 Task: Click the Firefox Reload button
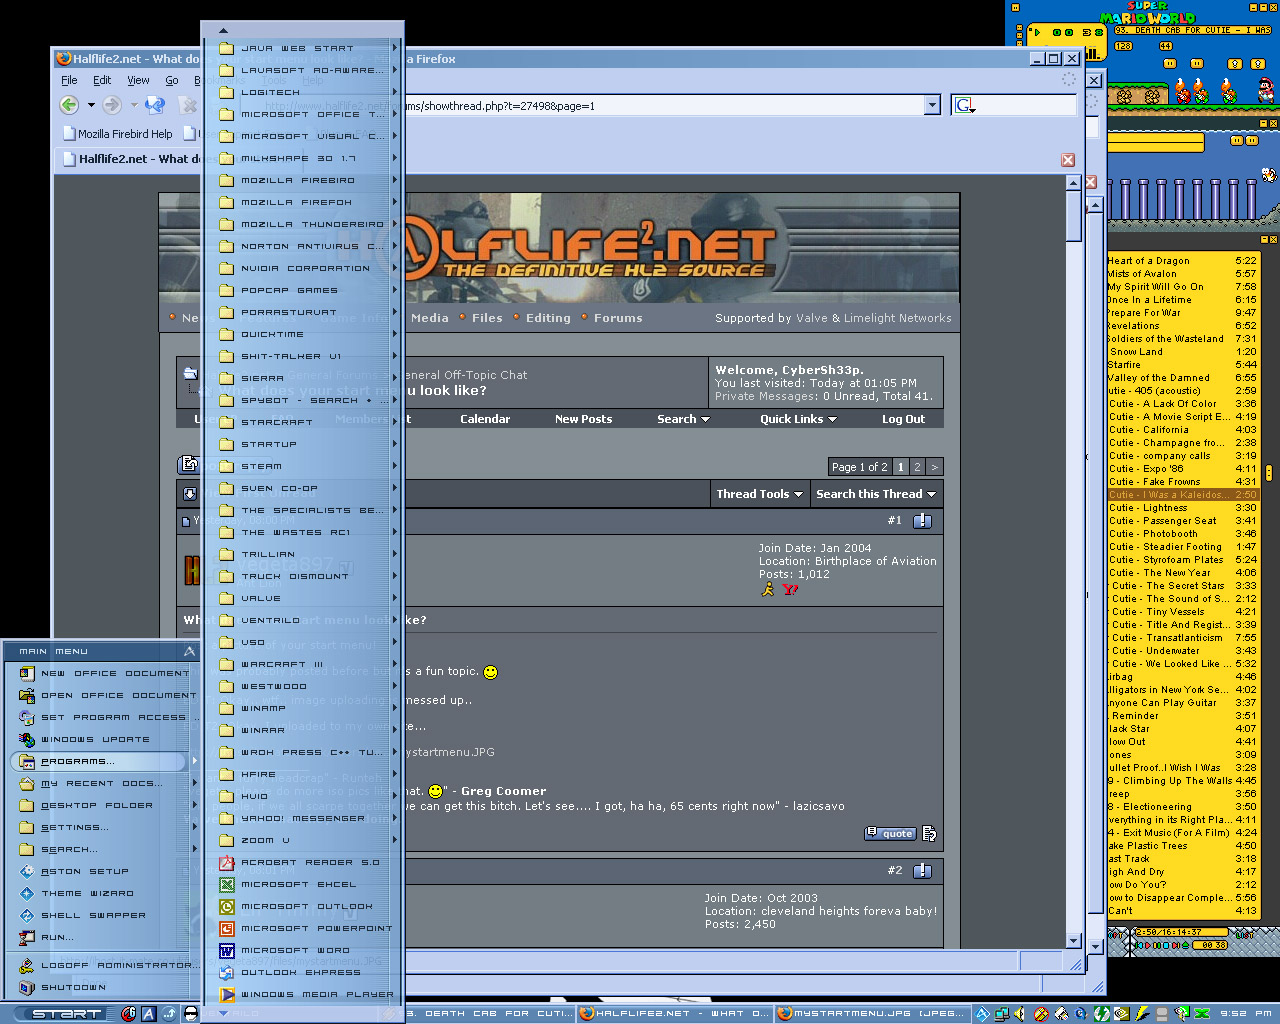pos(154,104)
